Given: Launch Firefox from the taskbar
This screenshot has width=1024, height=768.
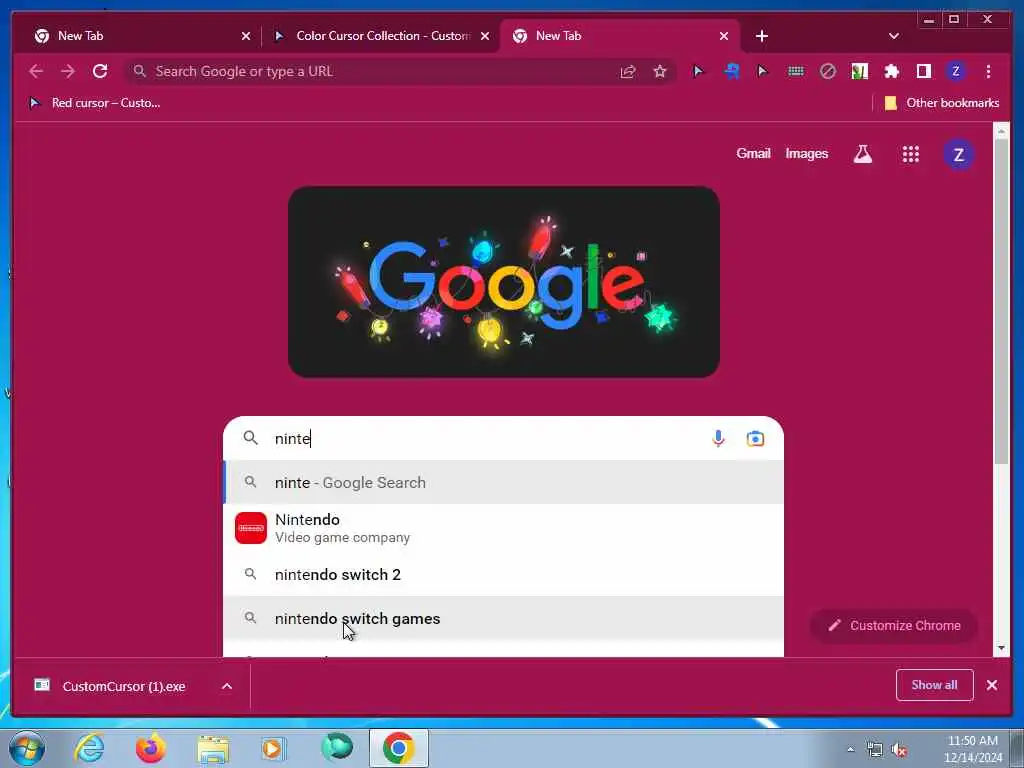Looking at the screenshot, I should [x=150, y=748].
